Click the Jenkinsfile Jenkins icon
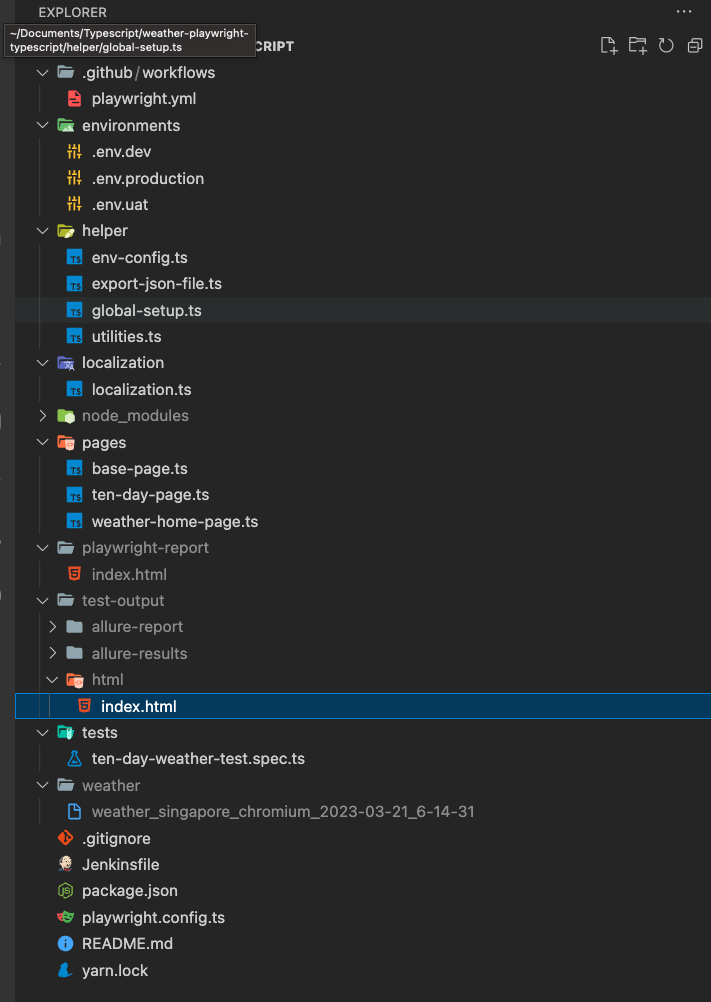711x1002 pixels. 65,864
